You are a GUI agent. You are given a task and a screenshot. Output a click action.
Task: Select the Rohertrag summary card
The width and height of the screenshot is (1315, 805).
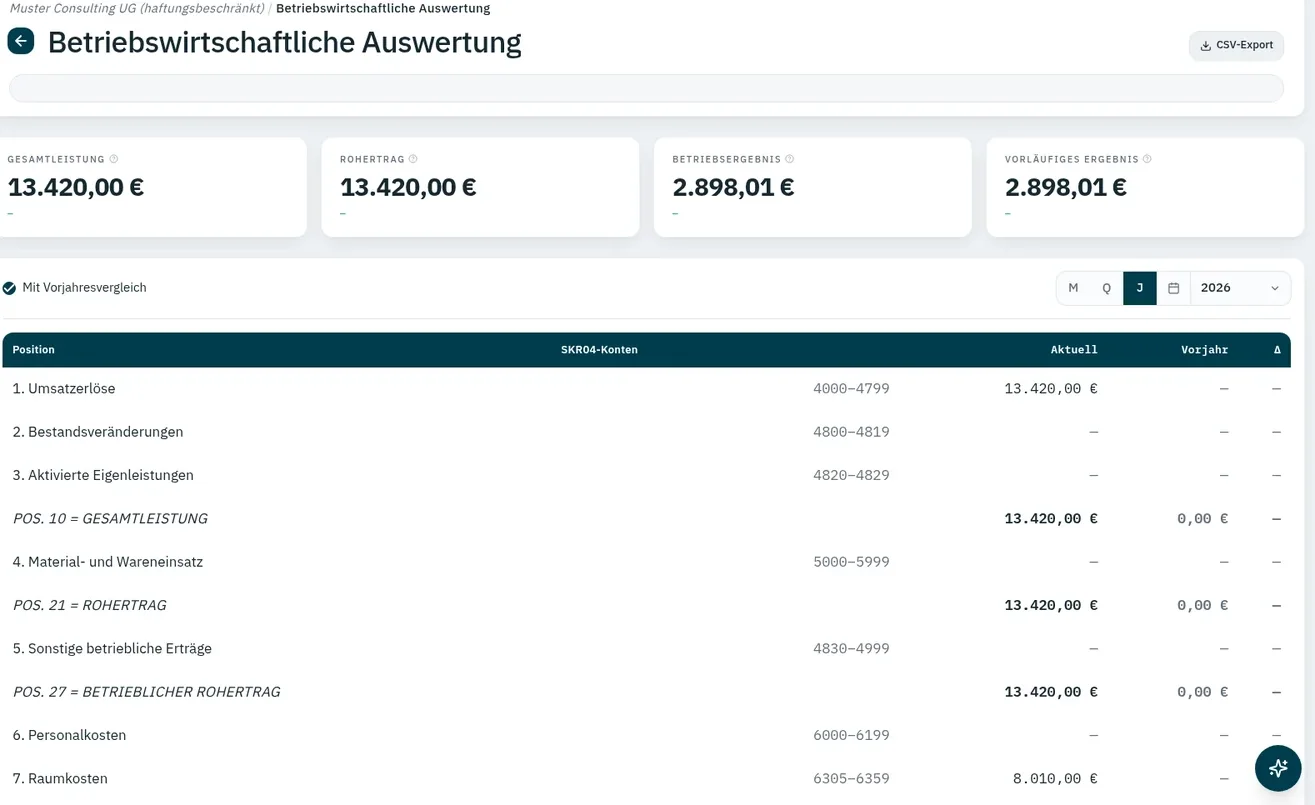480,187
